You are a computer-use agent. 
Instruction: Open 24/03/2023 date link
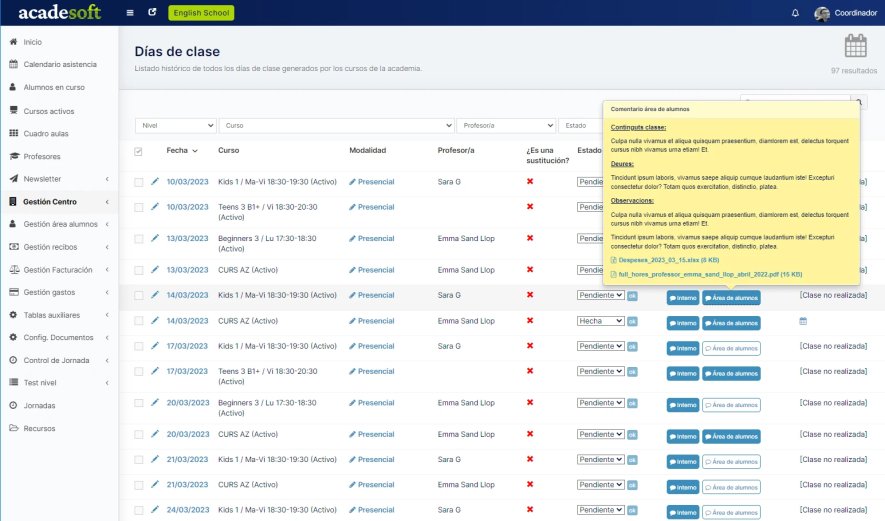click(188, 510)
